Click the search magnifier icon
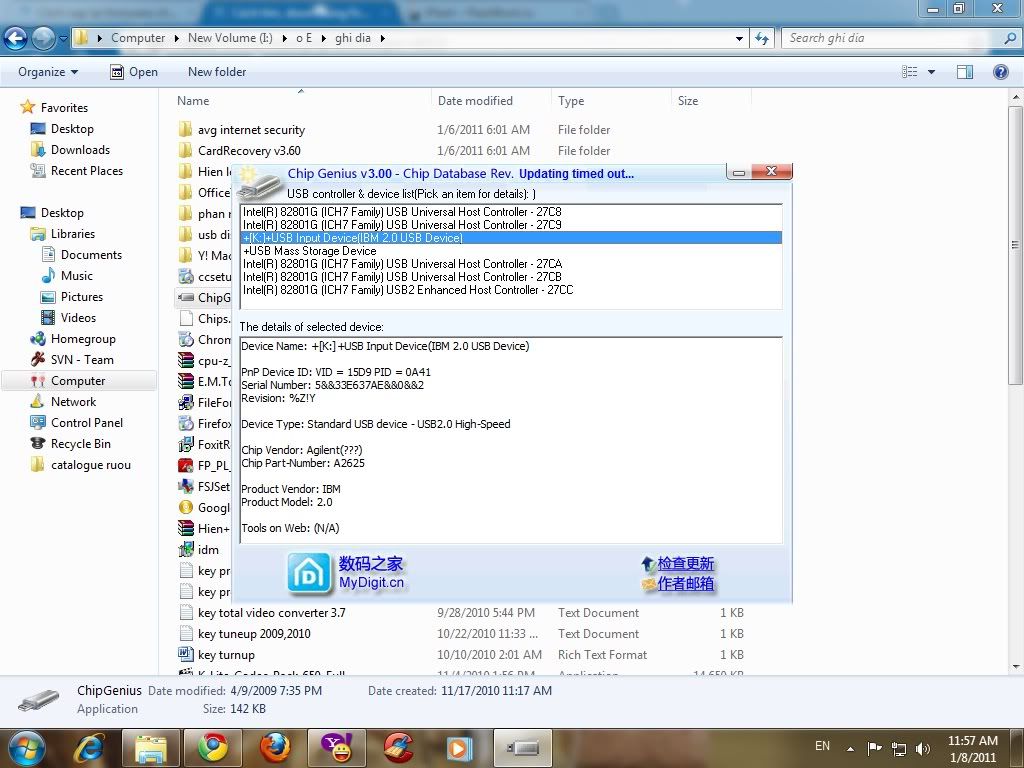Viewport: 1024px width, 768px height. [1010, 38]
